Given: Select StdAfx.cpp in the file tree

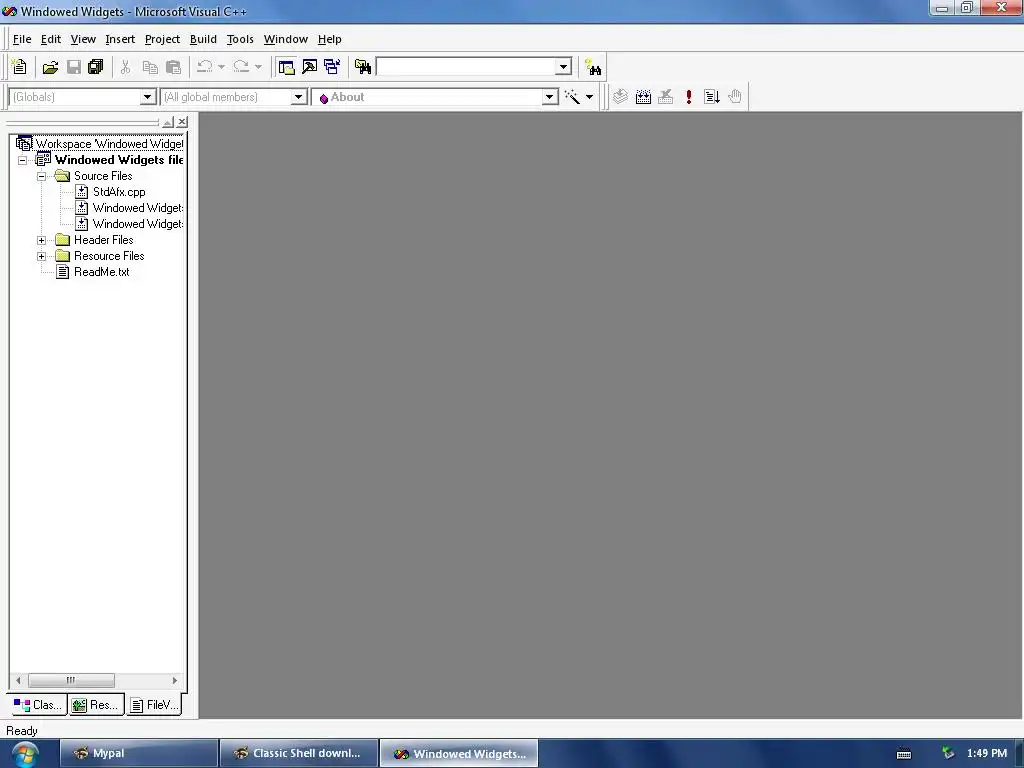Looking at the screenshot, I should pos(119,192).
